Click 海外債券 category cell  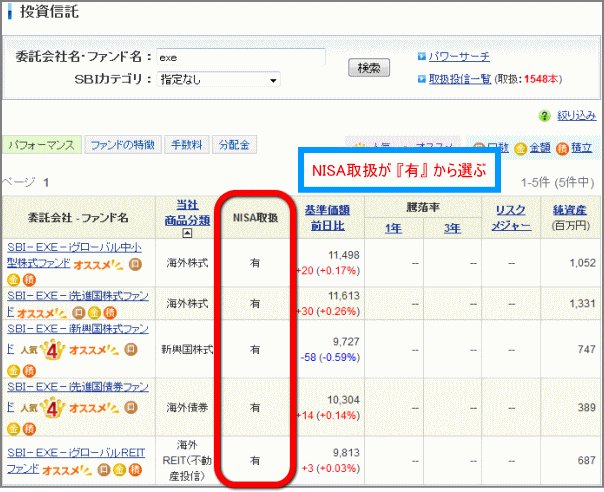pyautogui.click(x=187, y=407)
